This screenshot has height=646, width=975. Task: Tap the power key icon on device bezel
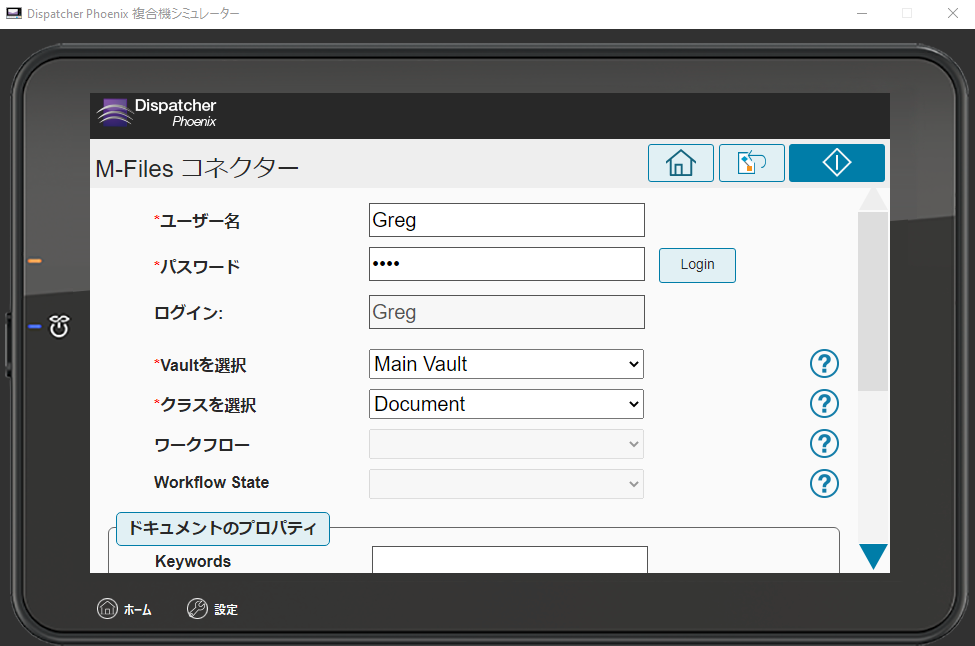[59, 326]
